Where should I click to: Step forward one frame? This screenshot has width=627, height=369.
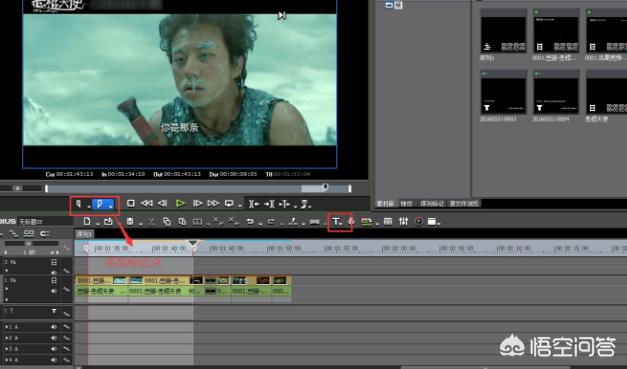tap(198, 203)
